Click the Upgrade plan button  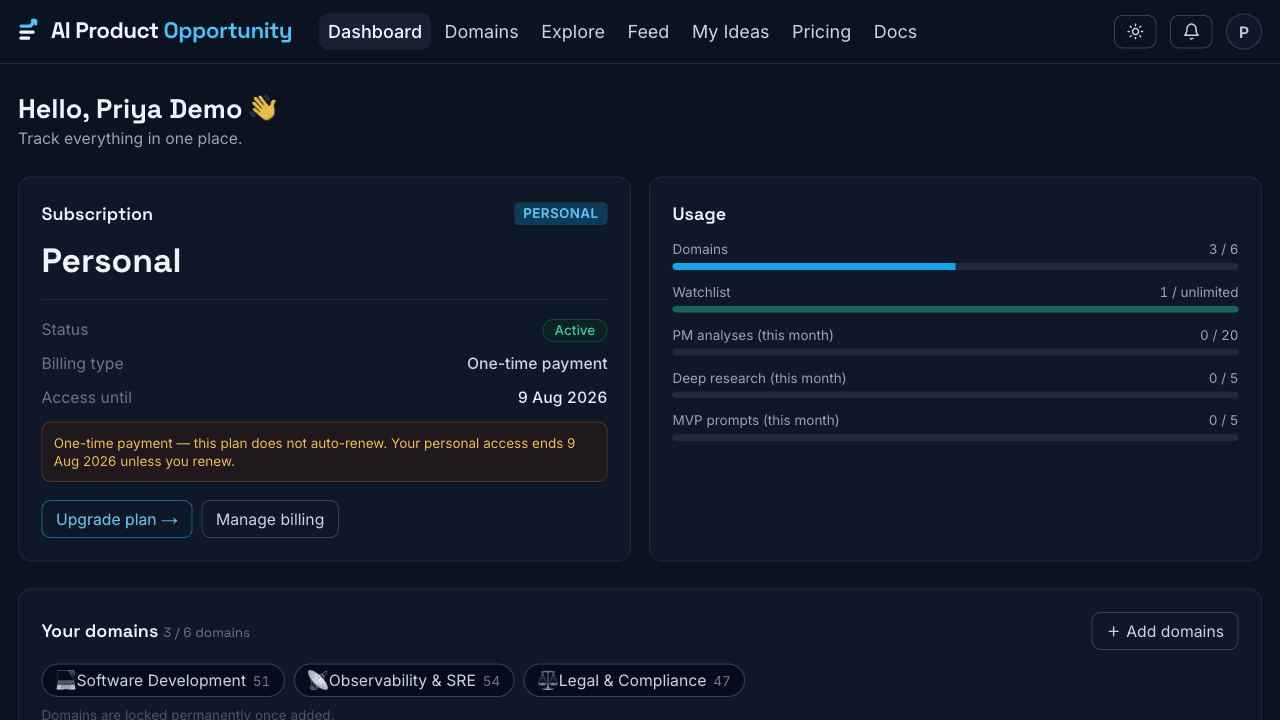pyautogui.click(x=117, y=519)
